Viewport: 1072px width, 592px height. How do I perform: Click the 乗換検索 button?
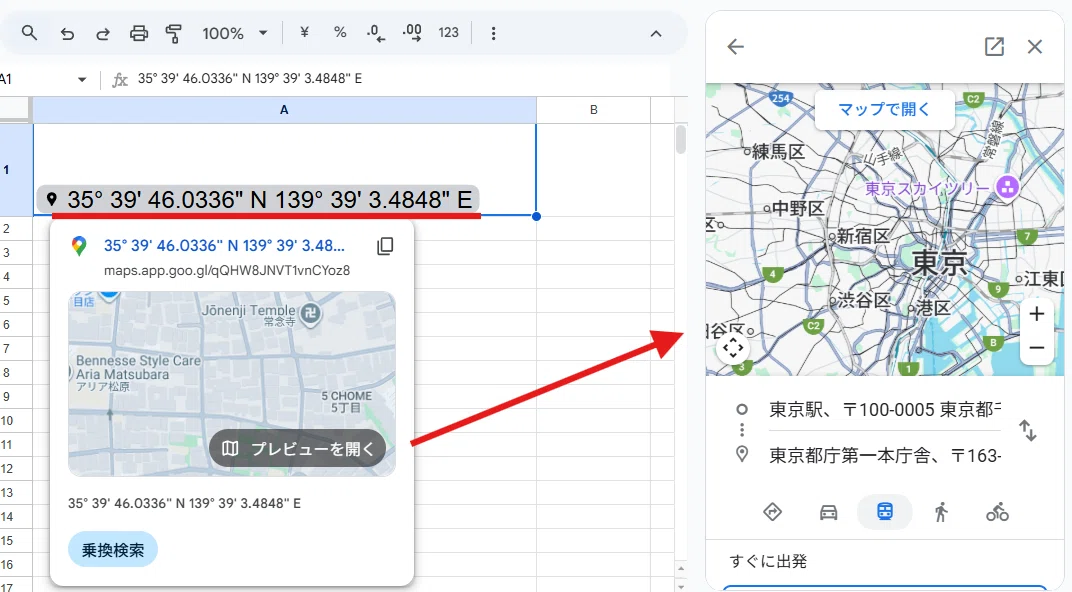(113, 550)
